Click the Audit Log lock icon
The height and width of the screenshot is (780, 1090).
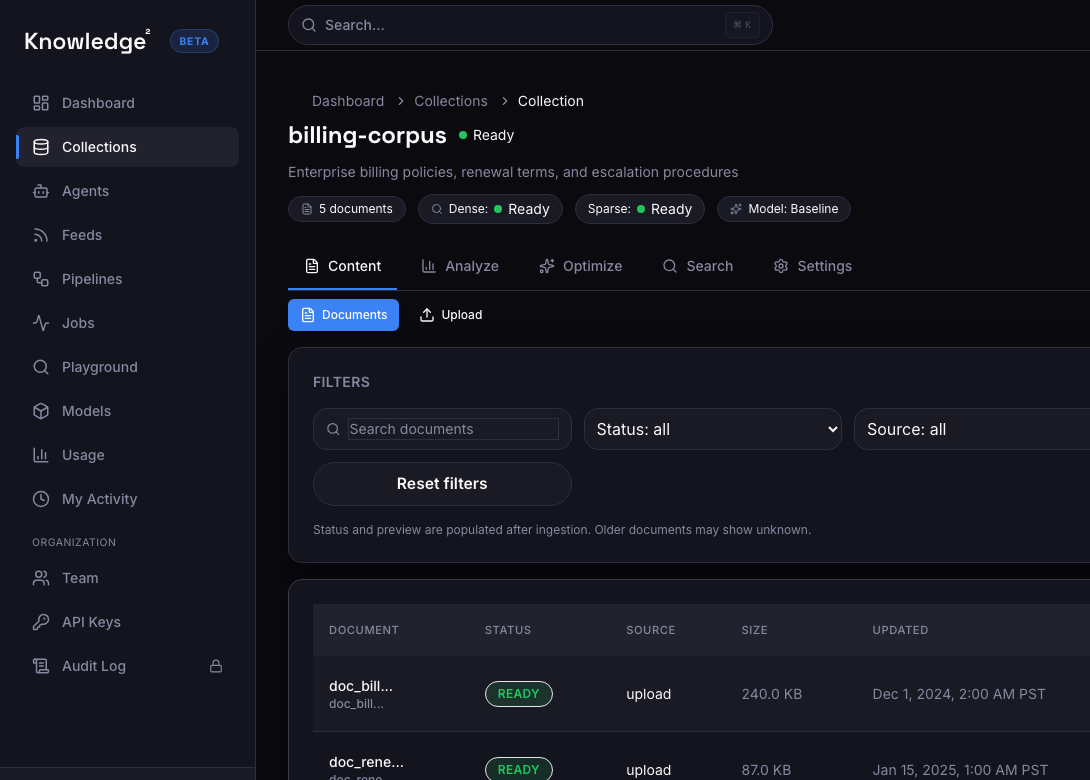(216, 665)
